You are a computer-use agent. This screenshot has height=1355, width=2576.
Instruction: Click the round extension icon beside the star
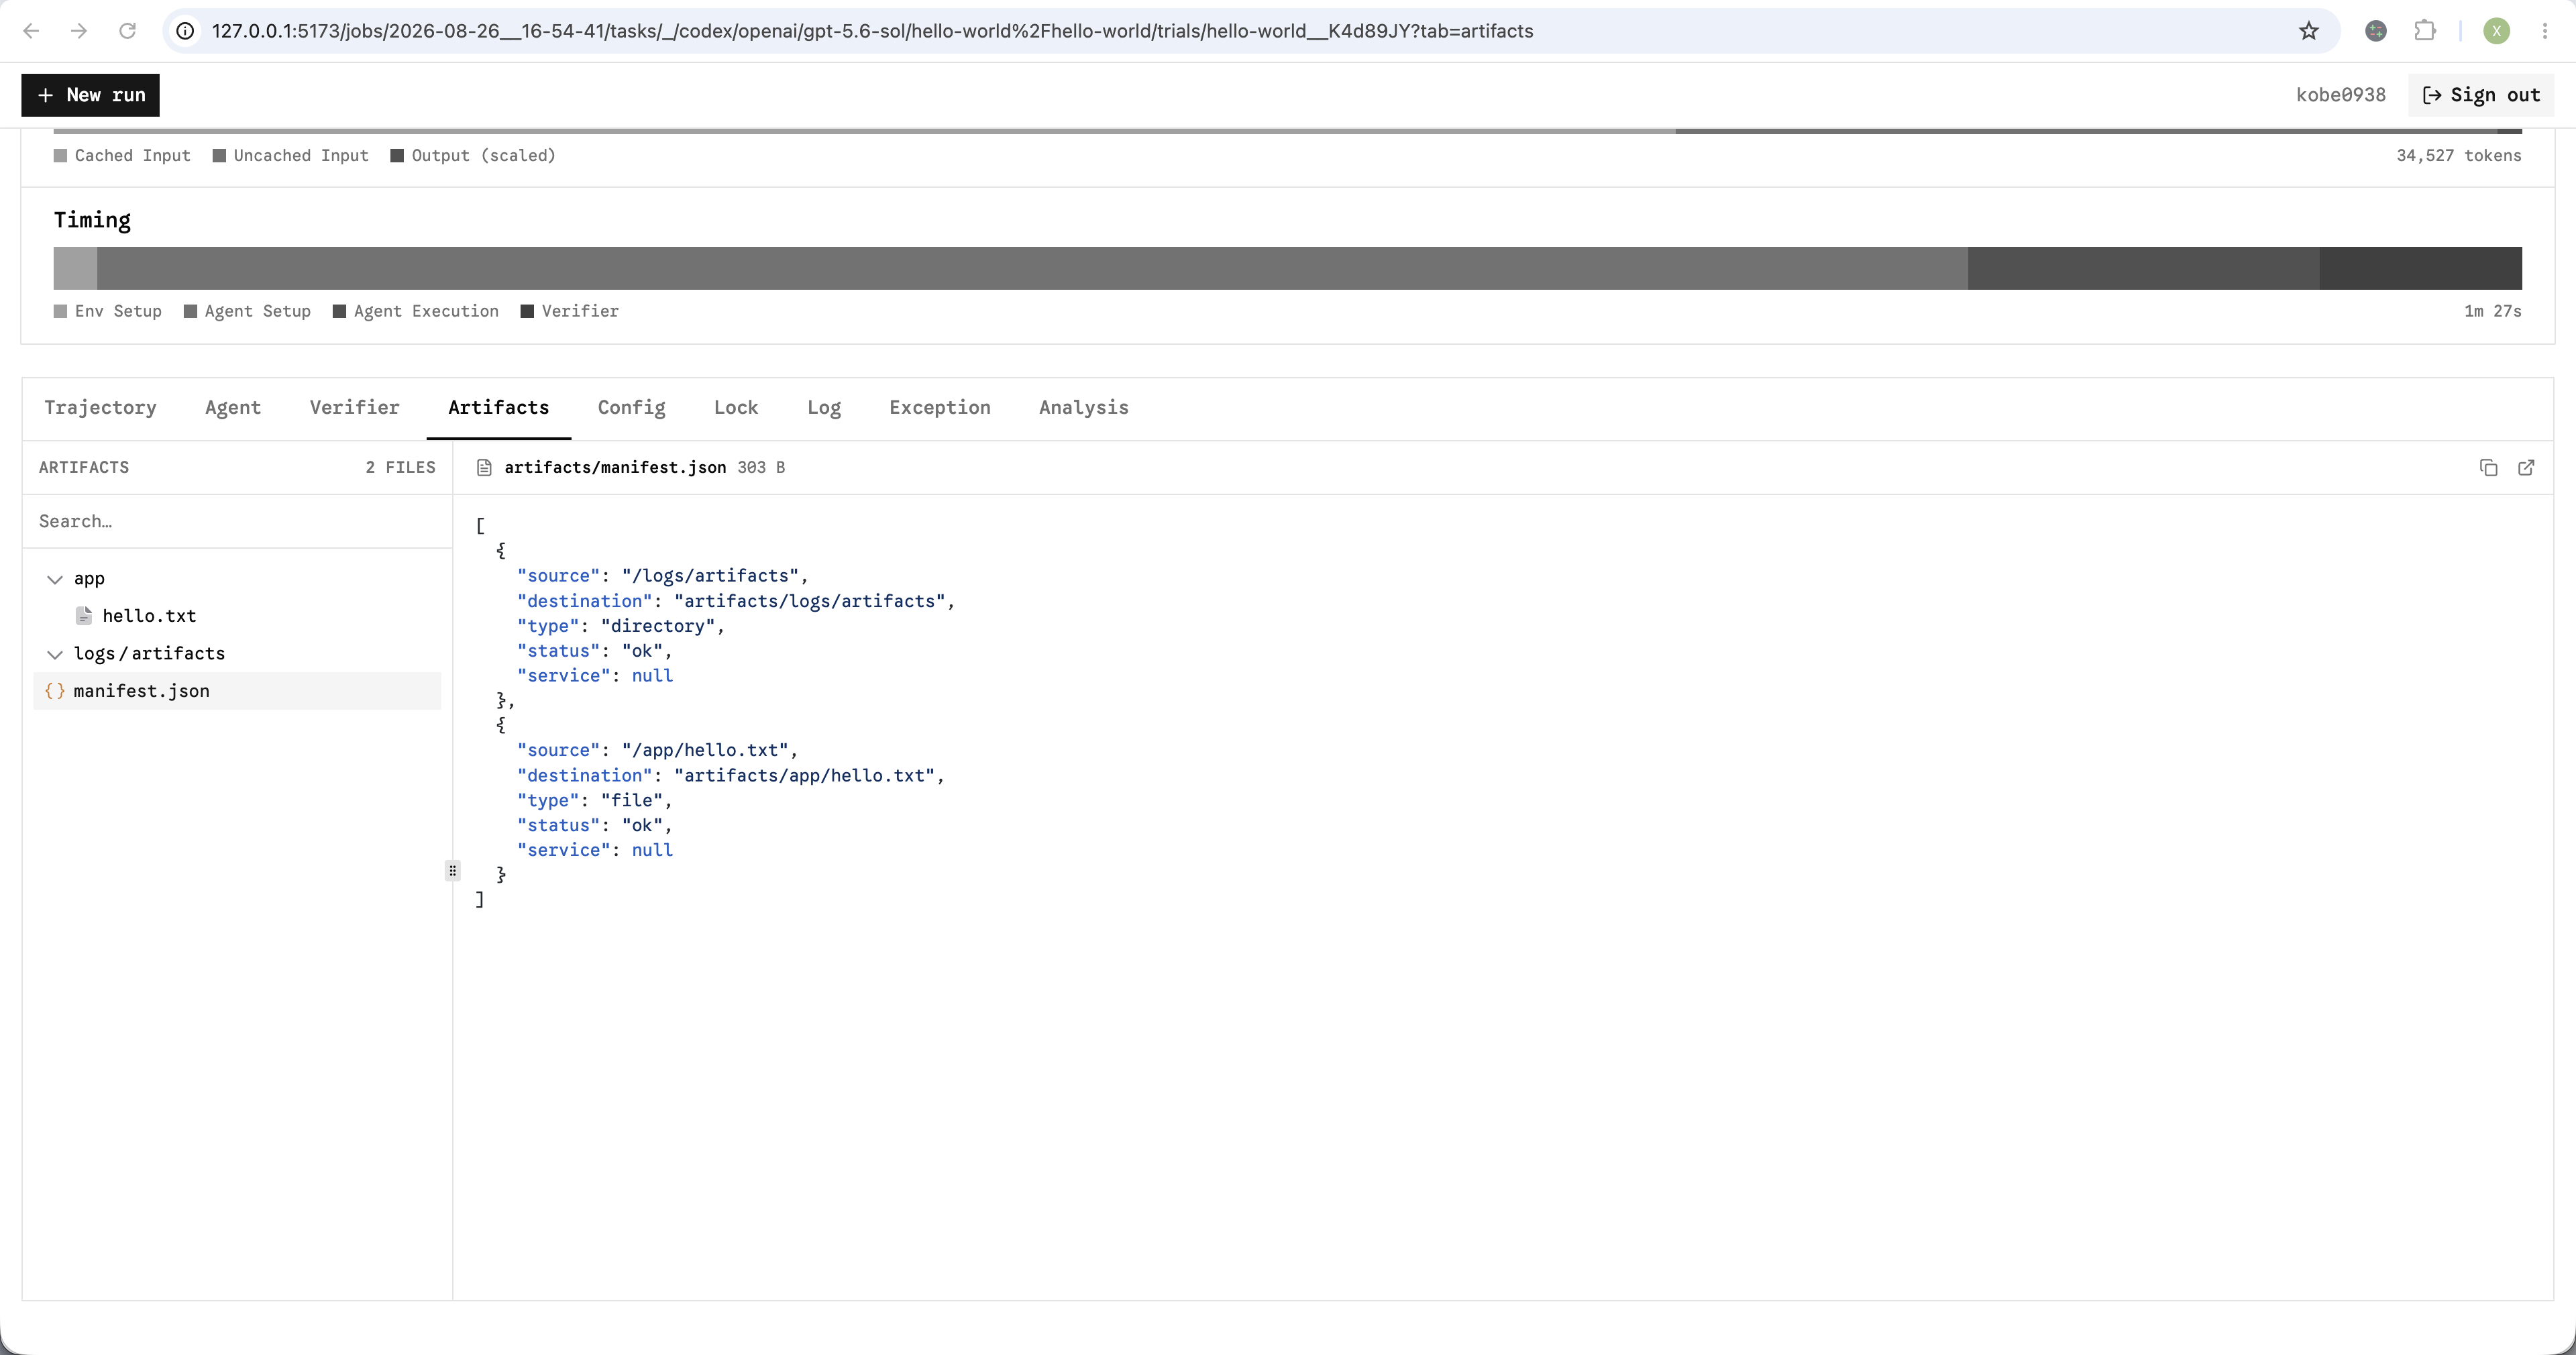2376,31
